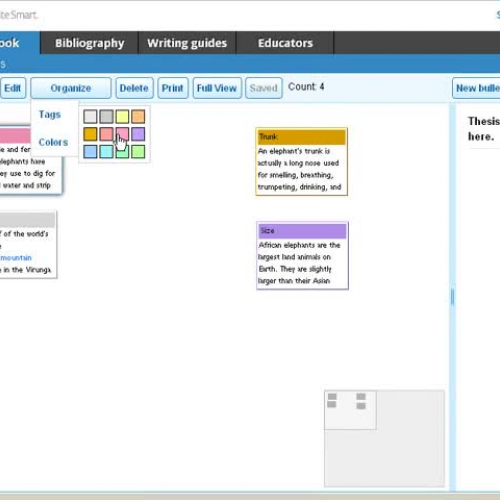Click the Delete button
Screen dimensions: 500x500
134,88
